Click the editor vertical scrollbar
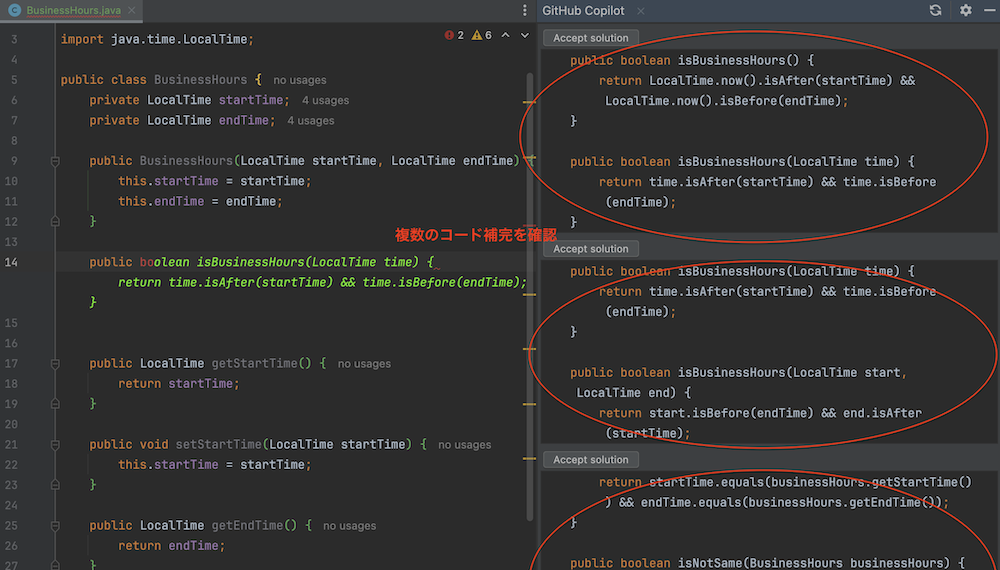The image size is (1000, 570). point(529,296)
